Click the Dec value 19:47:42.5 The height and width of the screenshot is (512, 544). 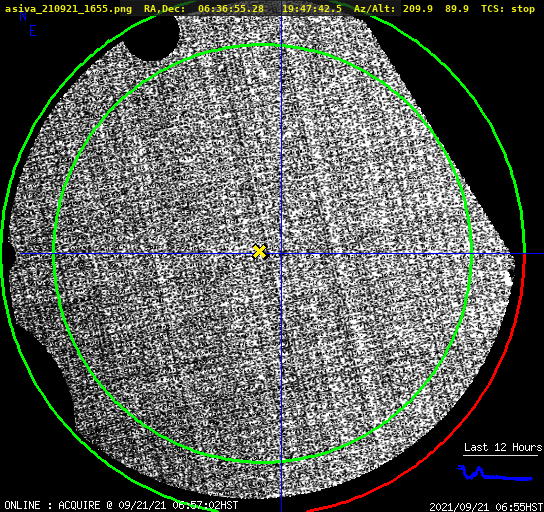(312, 9)
